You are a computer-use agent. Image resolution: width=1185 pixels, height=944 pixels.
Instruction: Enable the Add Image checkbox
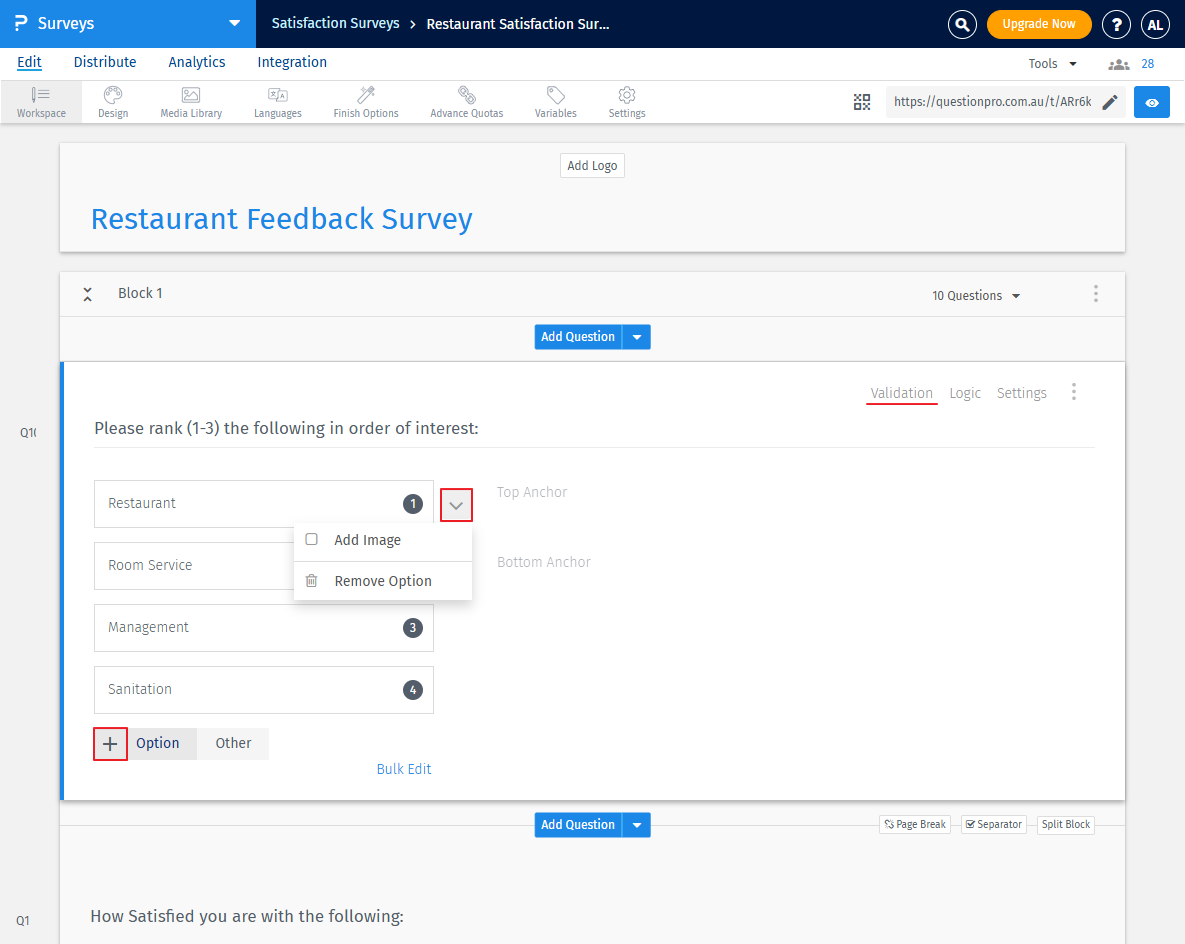[311, 539]
